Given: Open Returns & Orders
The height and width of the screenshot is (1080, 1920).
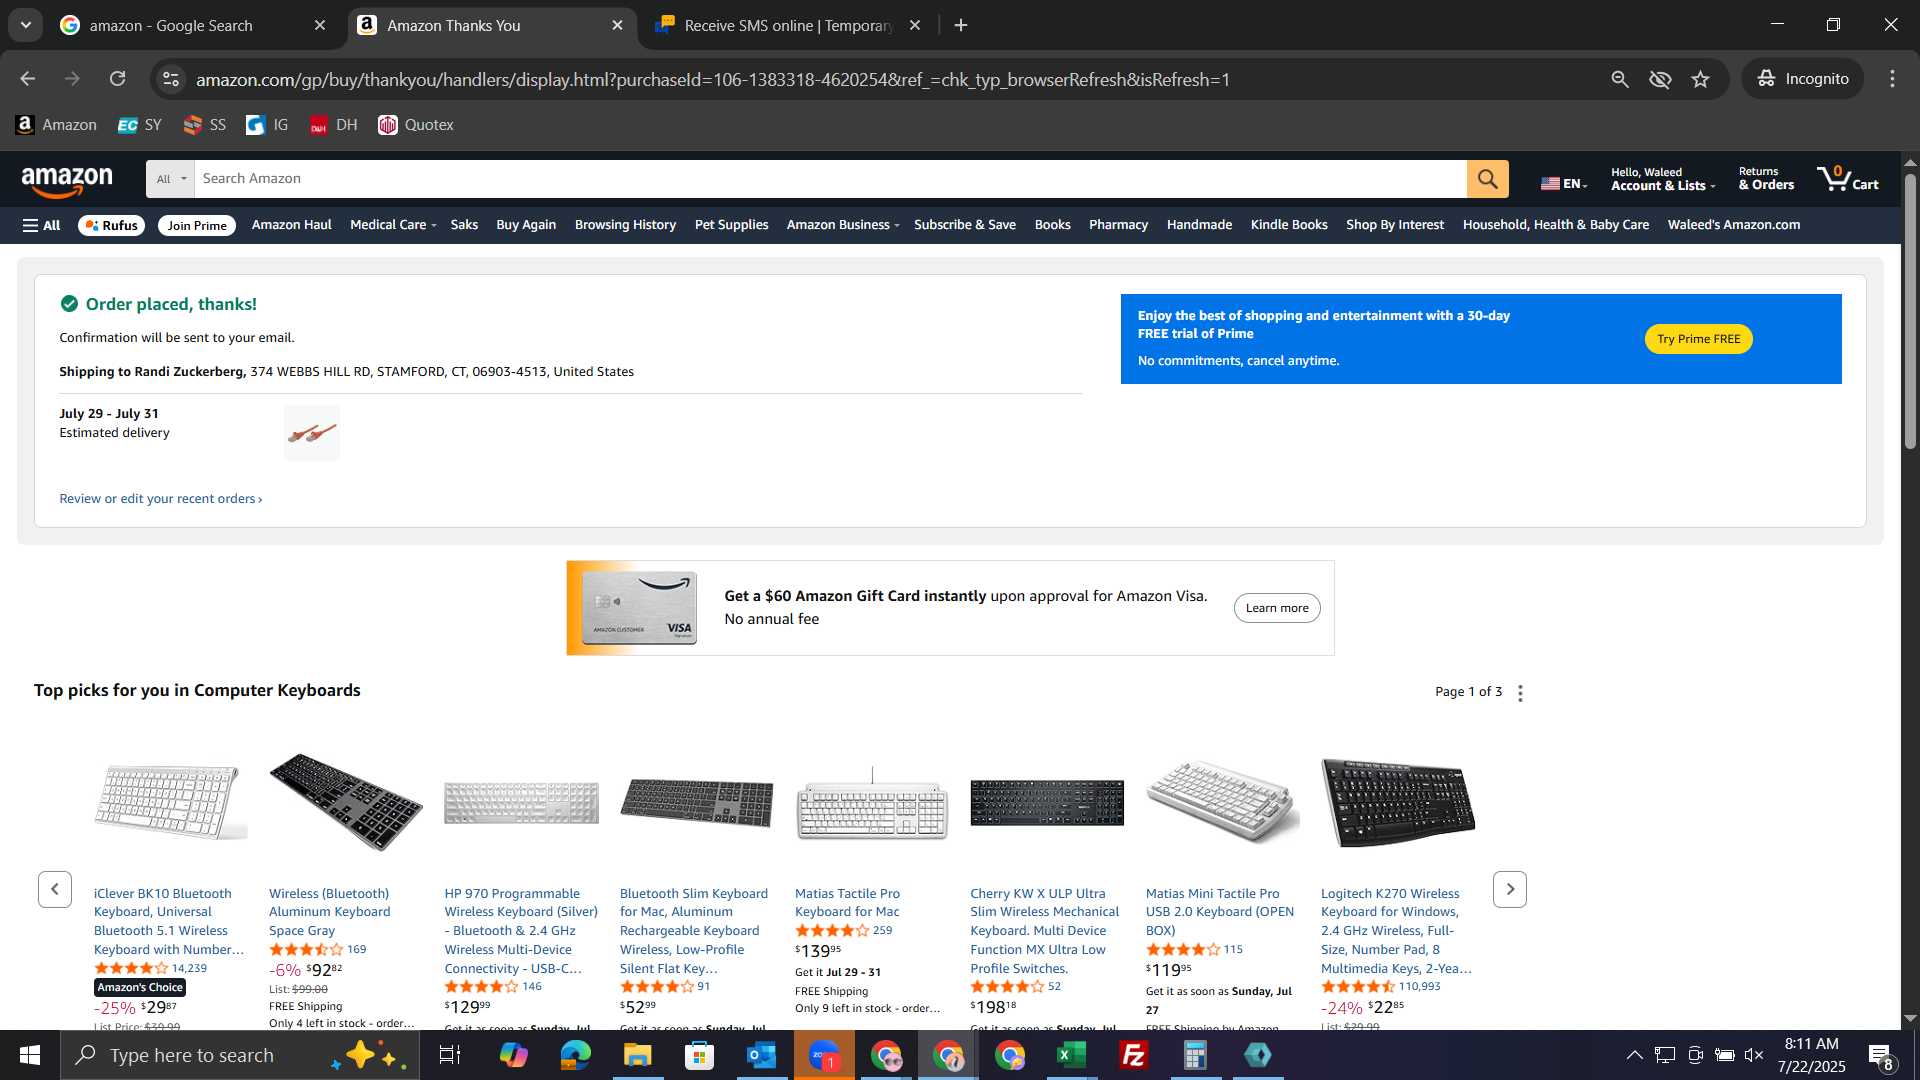Looking at the screenshot, I should 1766,179.
